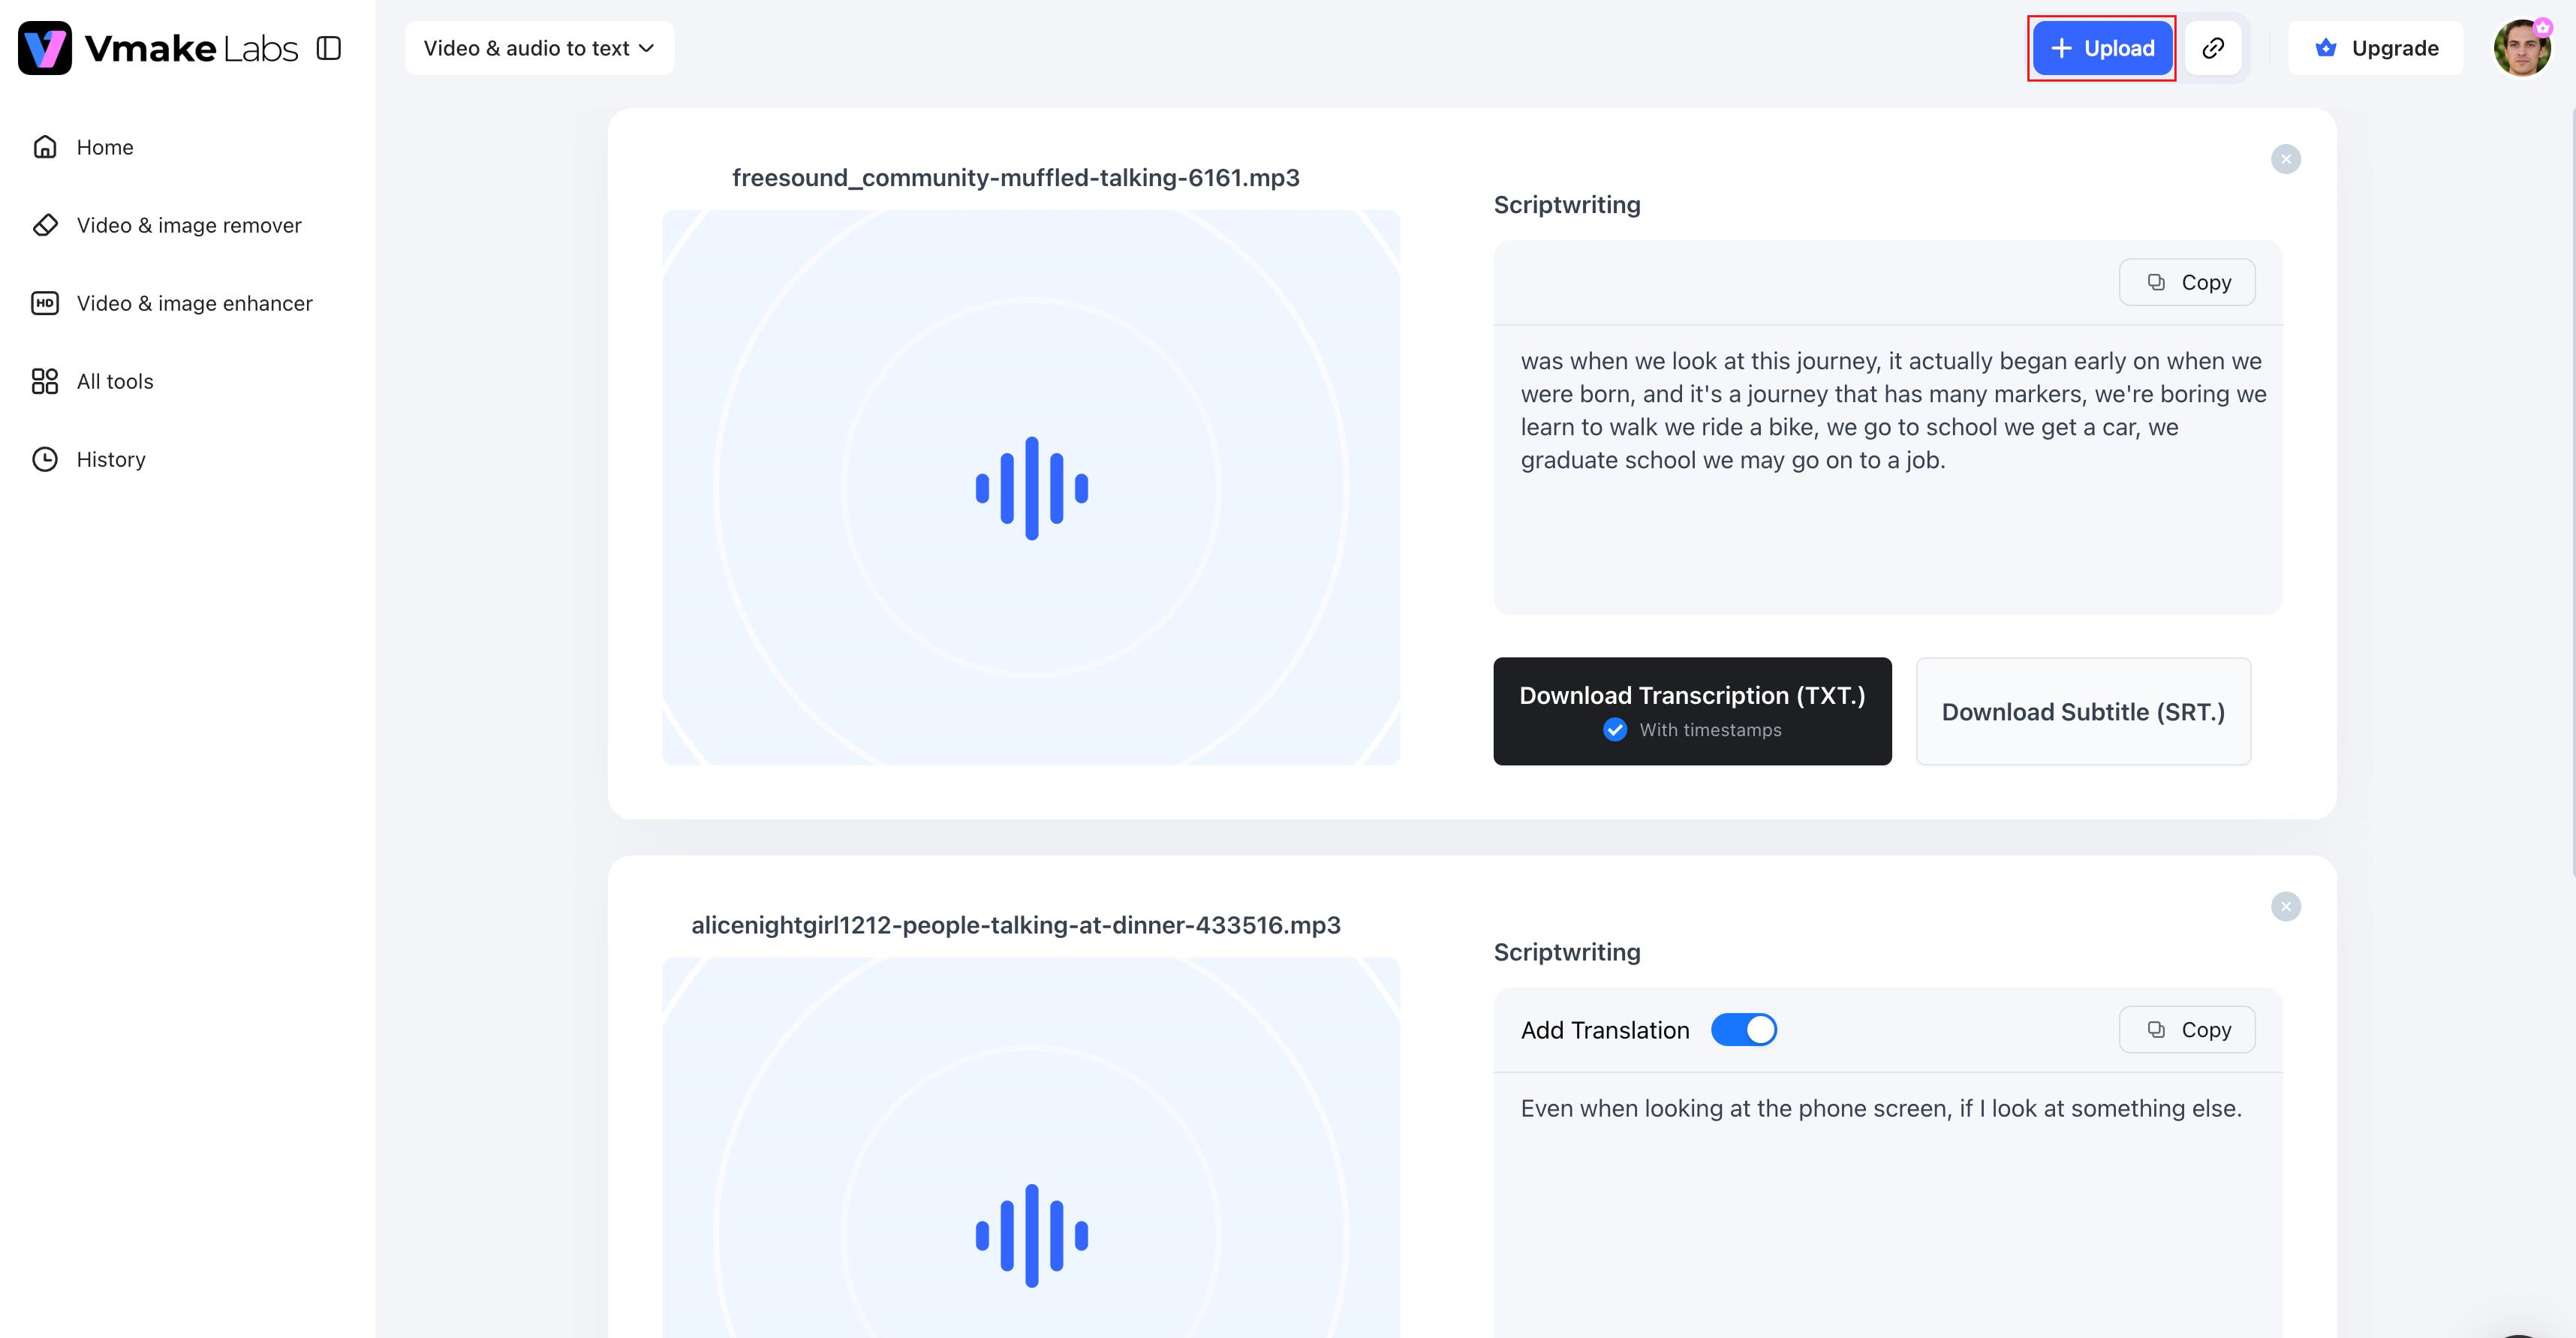Copy the dinner talk transcript text

tap(2187, 1030)
